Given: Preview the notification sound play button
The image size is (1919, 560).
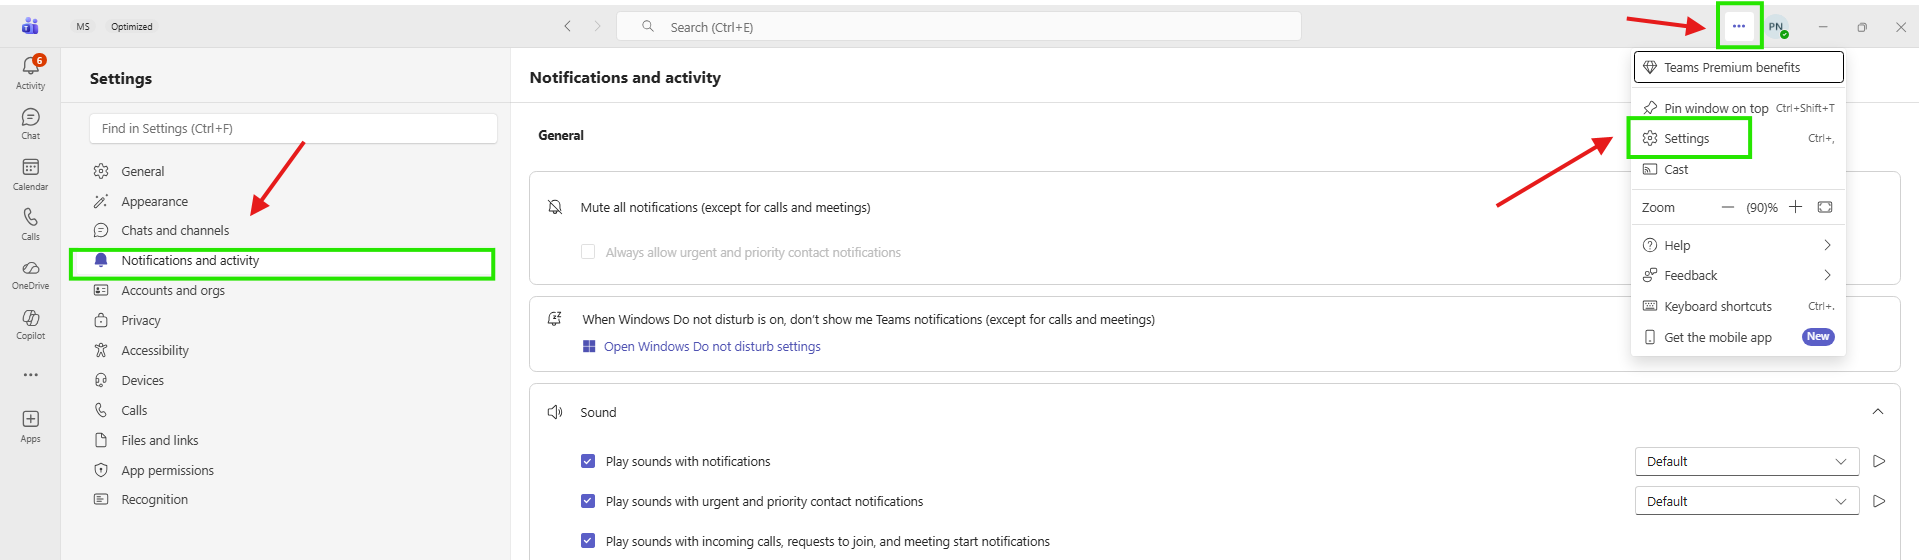Looking at the screenshot, I should pyautogui.click(x=1879, y=461).
